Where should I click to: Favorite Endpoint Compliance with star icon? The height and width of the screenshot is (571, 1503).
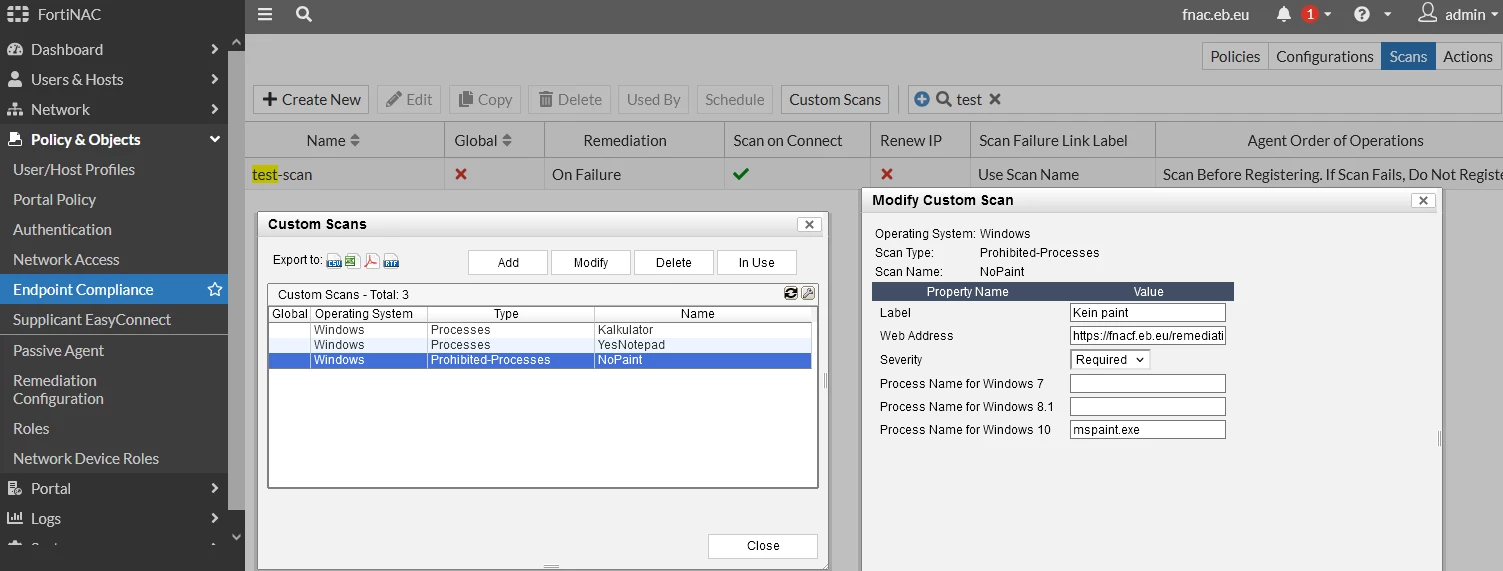[x=214, y=289]
